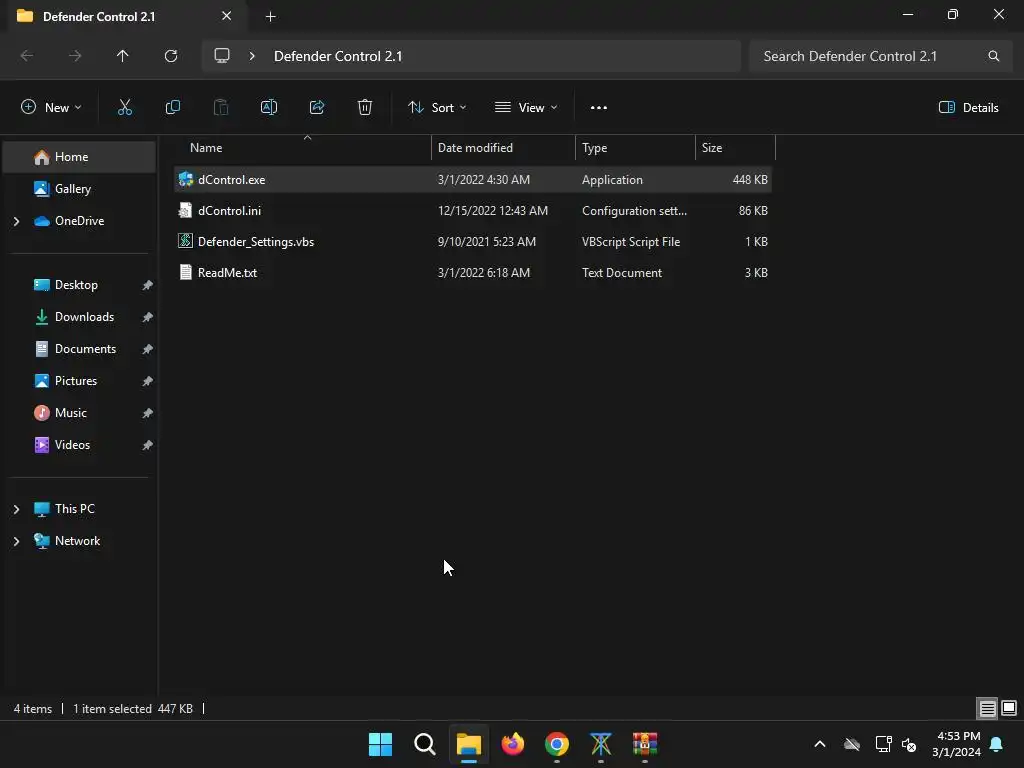Select the dControl.exe file

point(473,180)
